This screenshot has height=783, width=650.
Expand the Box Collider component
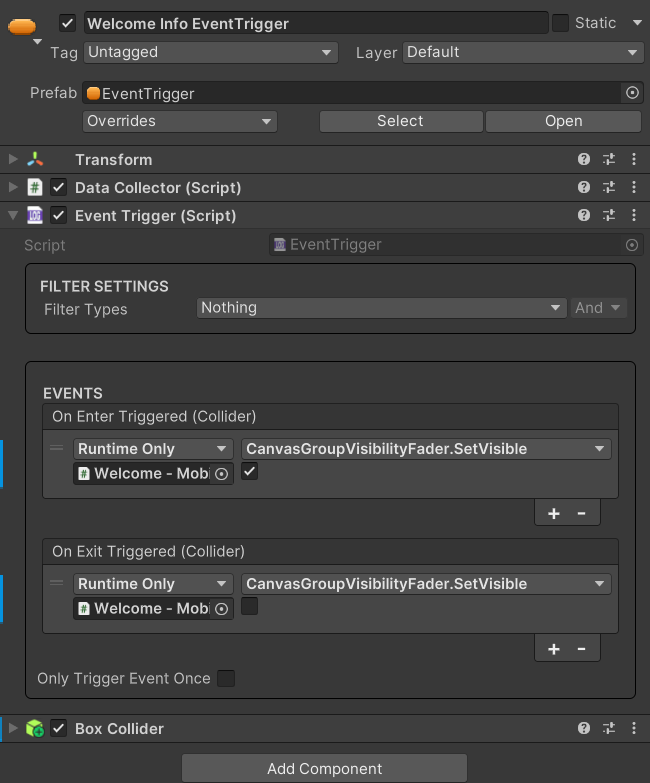[13, 729]
